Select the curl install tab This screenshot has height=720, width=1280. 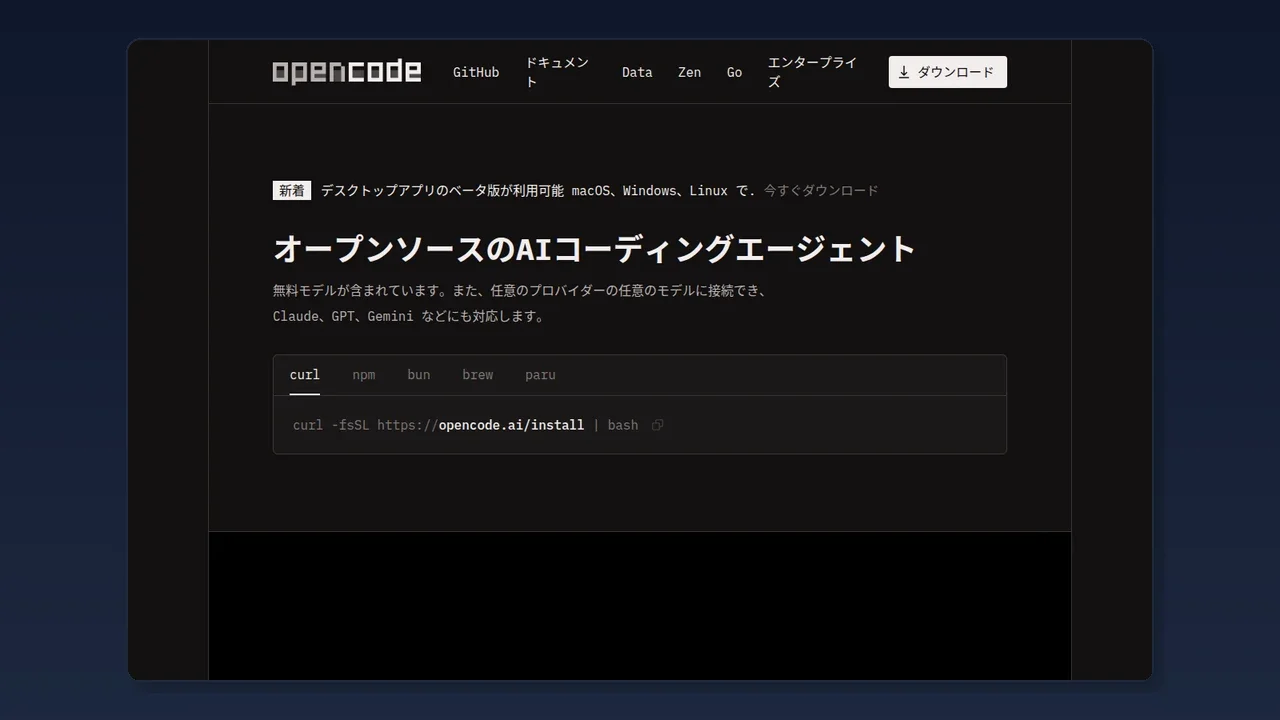coord(305,375)
